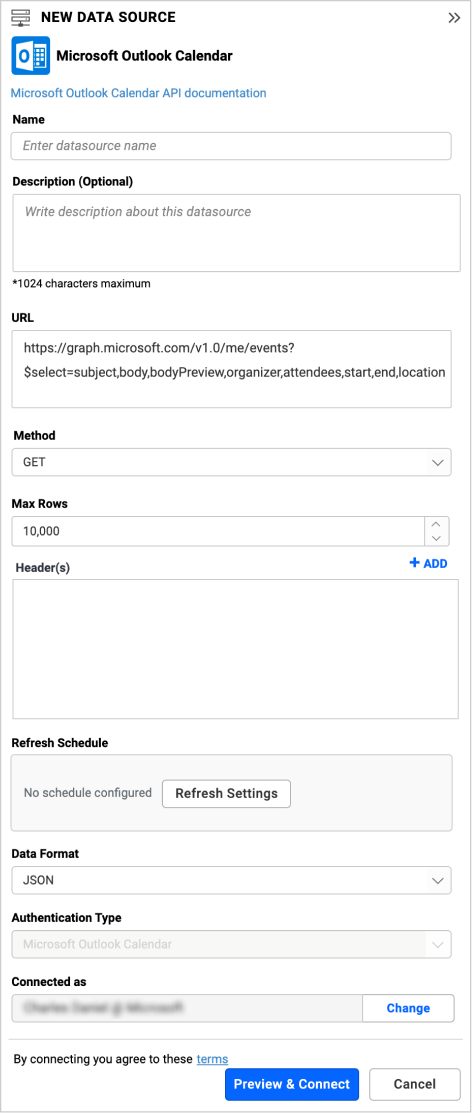472x1113 pixels.
Task: Open Microsoft Outlook Calendar API documentation link
Action: click(139, 93)
